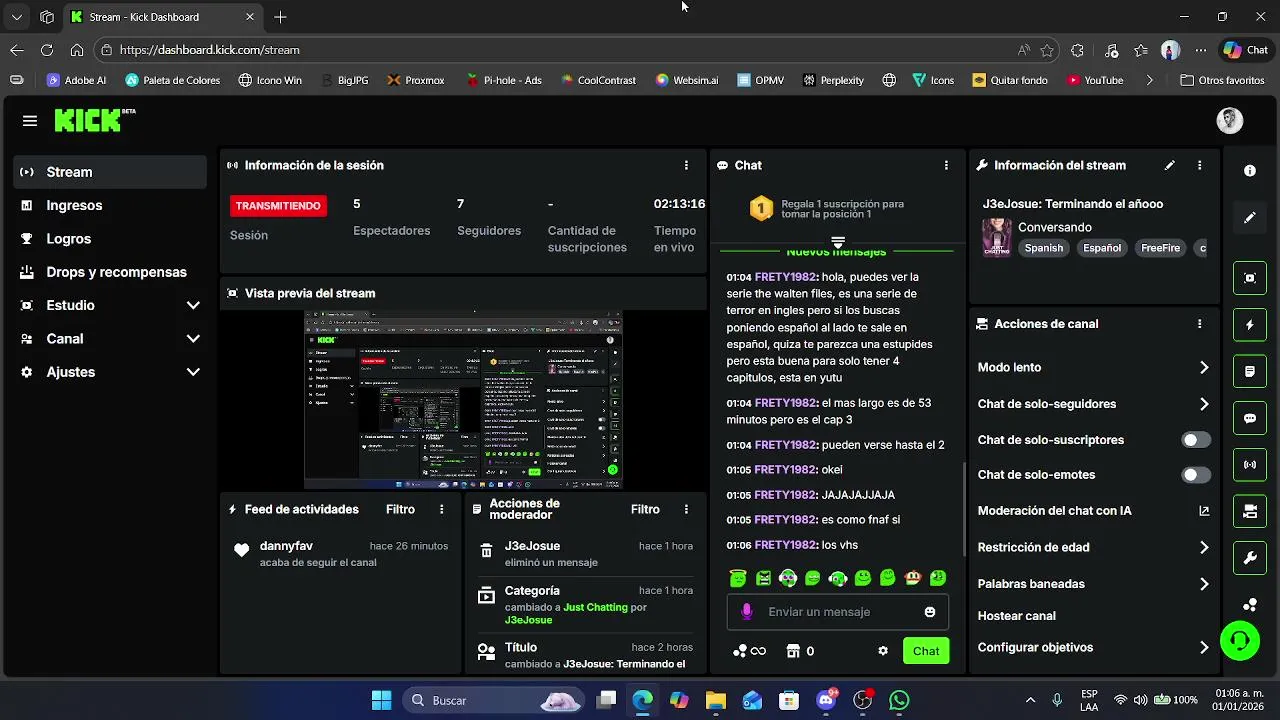Image resolution: width=1280 pixels, height=720 pixels.
Task: Open Filtro in Acciones de moderador
Action: [645, 509]
